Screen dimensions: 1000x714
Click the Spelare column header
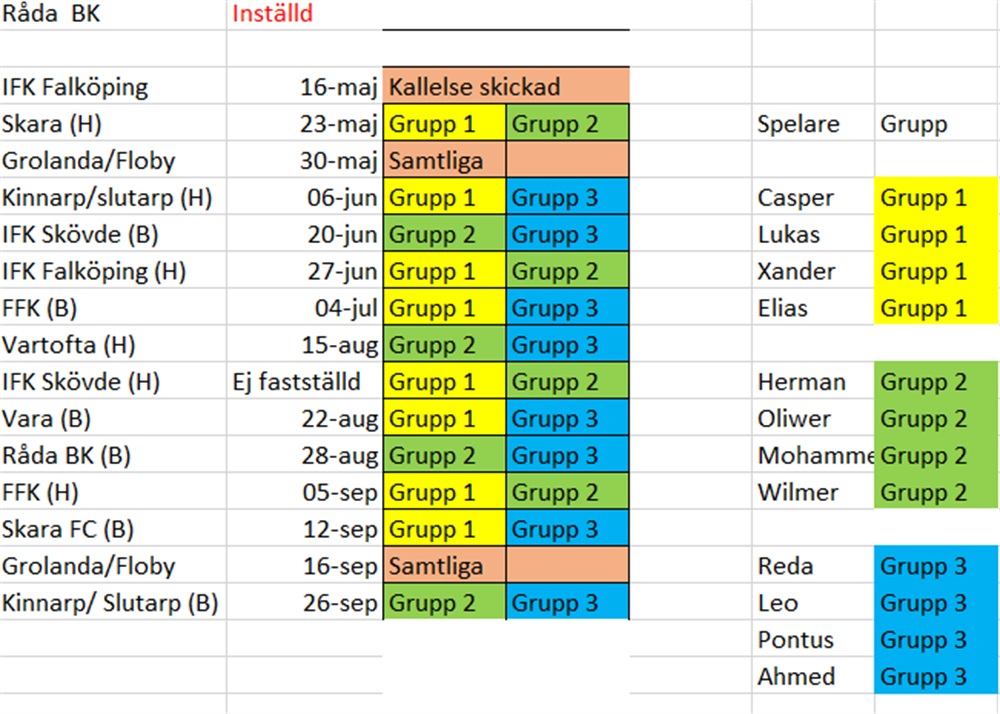click(813, 123)
